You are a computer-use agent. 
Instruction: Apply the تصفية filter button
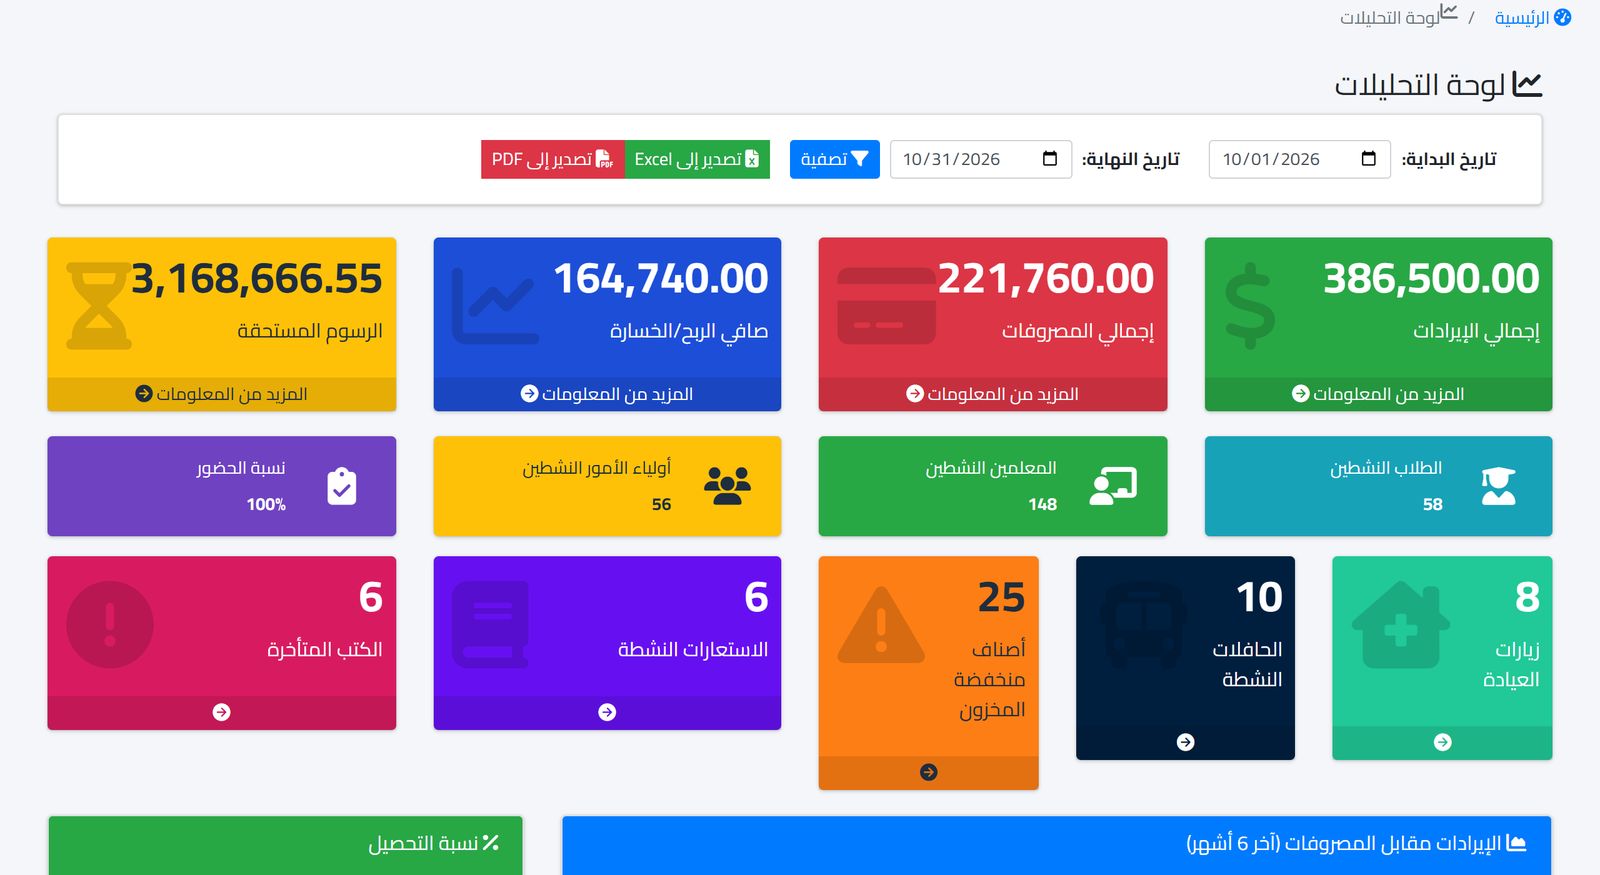[834, 159]
